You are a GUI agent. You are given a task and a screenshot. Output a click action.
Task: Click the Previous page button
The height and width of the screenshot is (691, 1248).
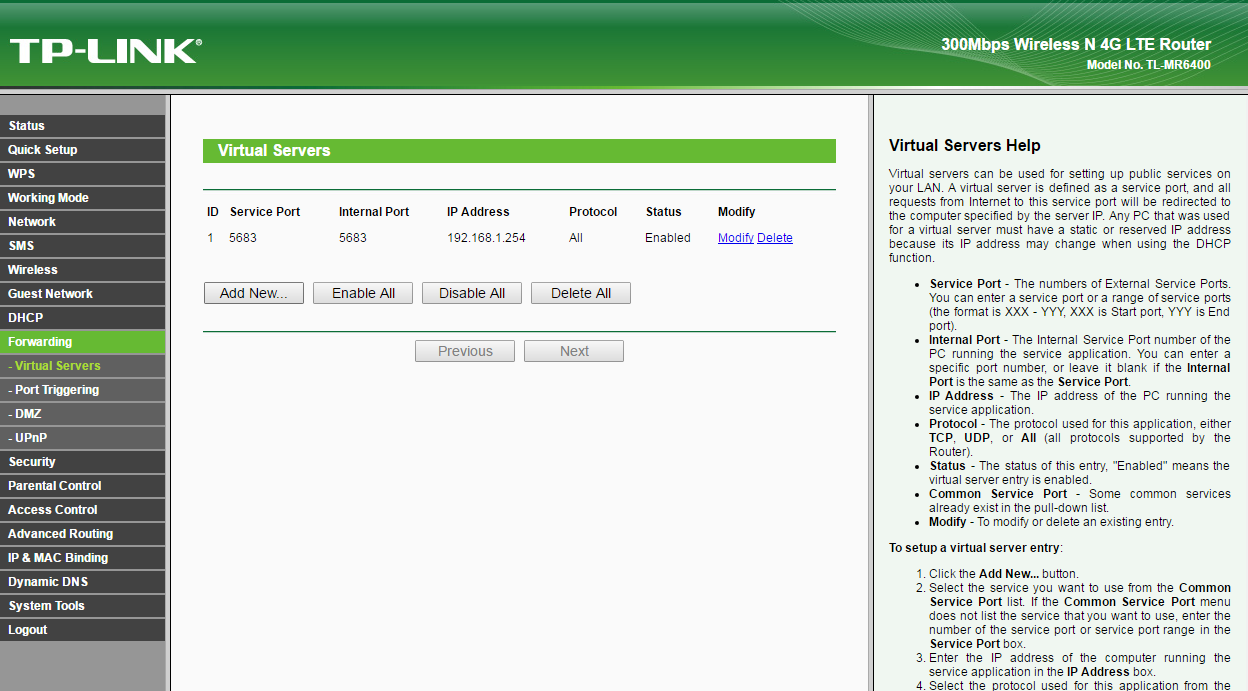pos(465,351)
